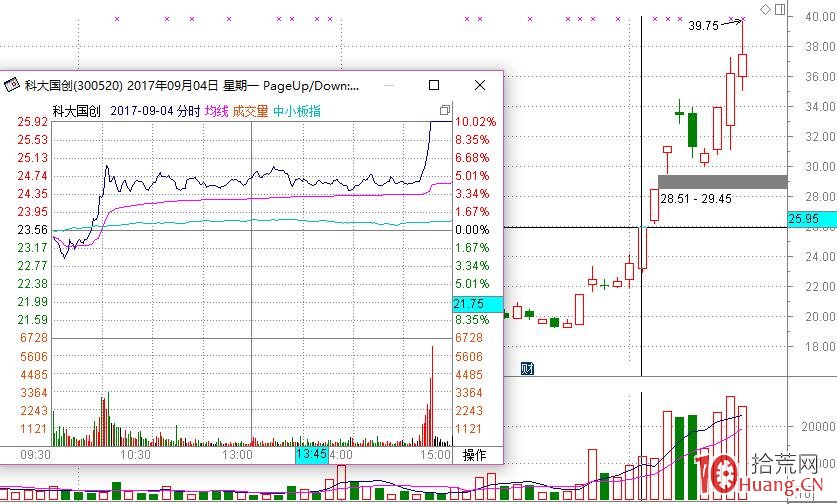Click the restore icon beside 中小板指
This screenshot has width=837, height=504.
pyautogui.click(x=444, y=111)
